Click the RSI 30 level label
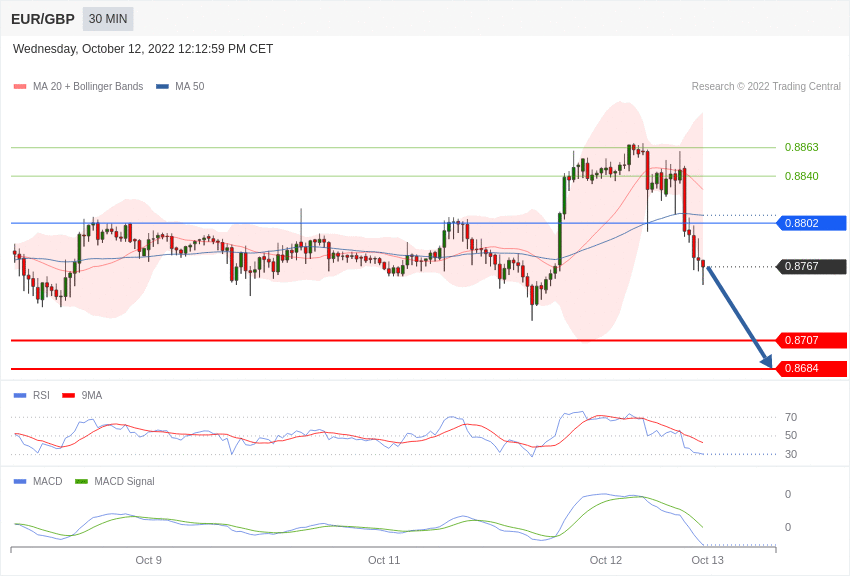This screenshot has height=576, width=850. [791, 455]
